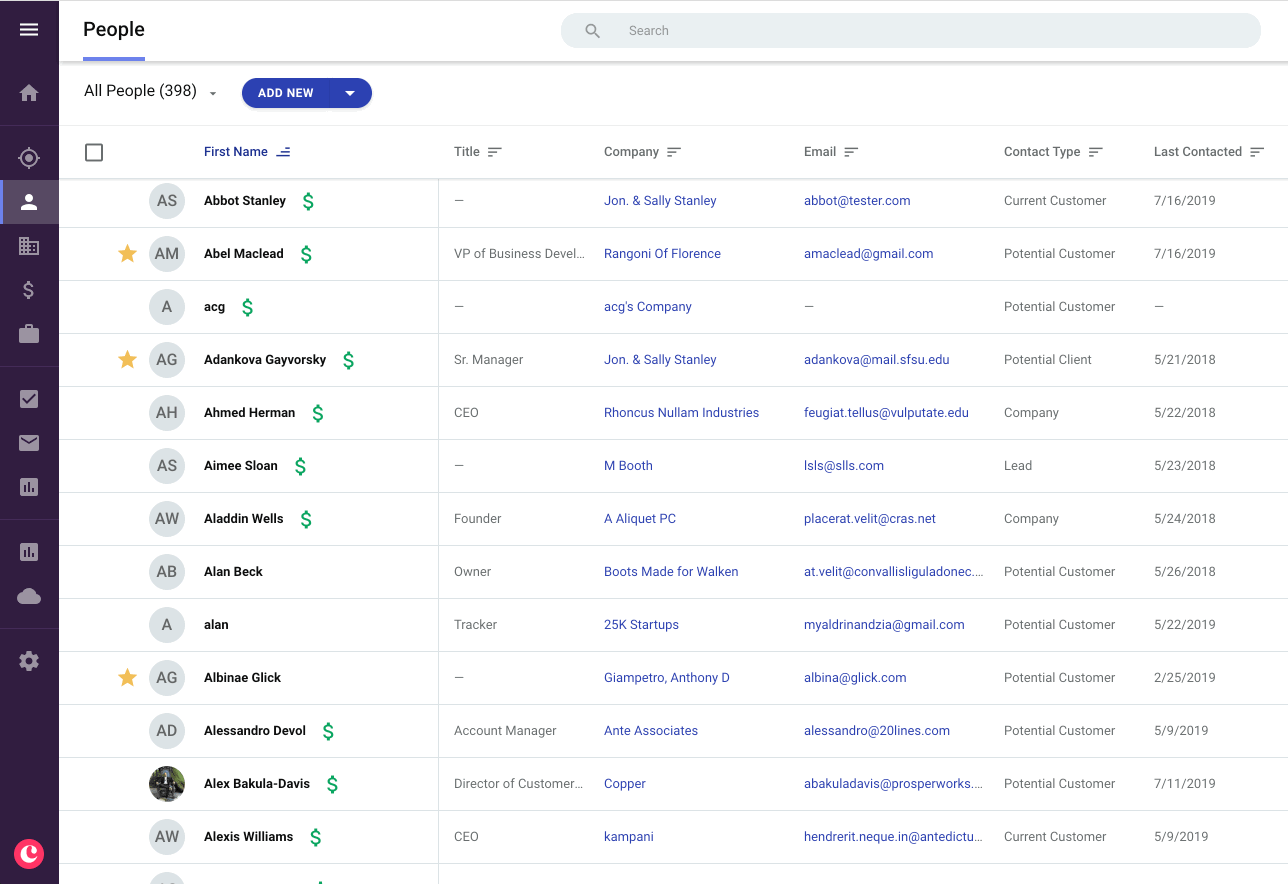Open the Albinae Glick contact name

click(x=242, y=678)
